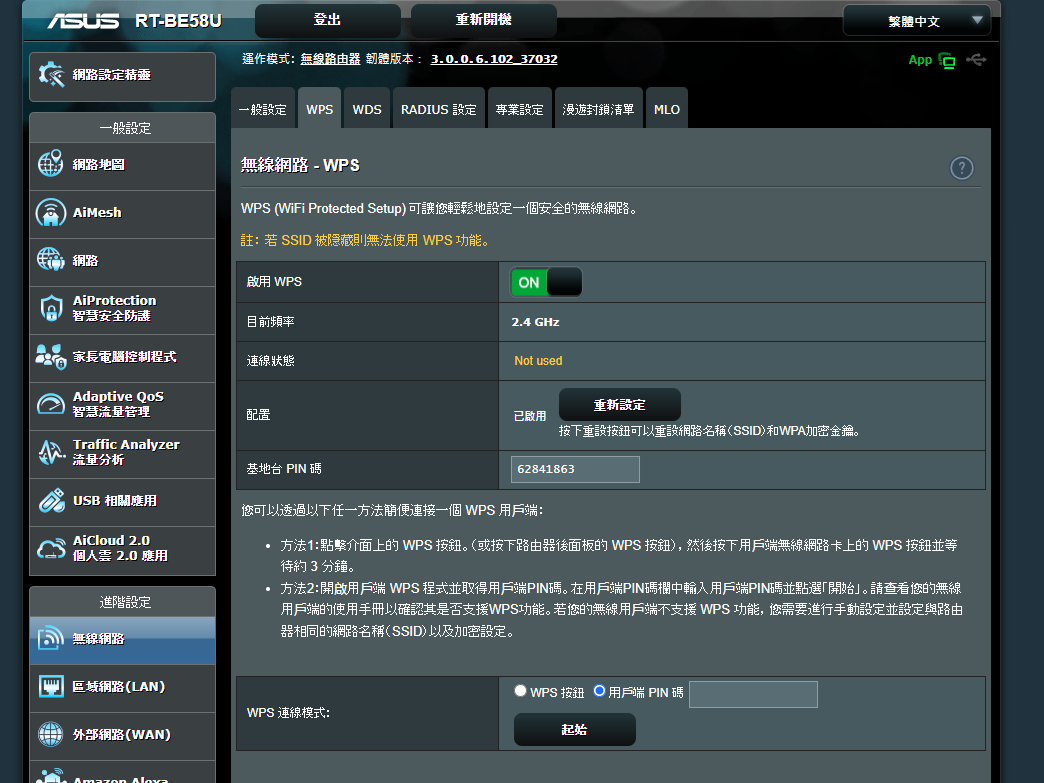
Task: Click the 區域網路(LAN) port icon
Action: 51,686
